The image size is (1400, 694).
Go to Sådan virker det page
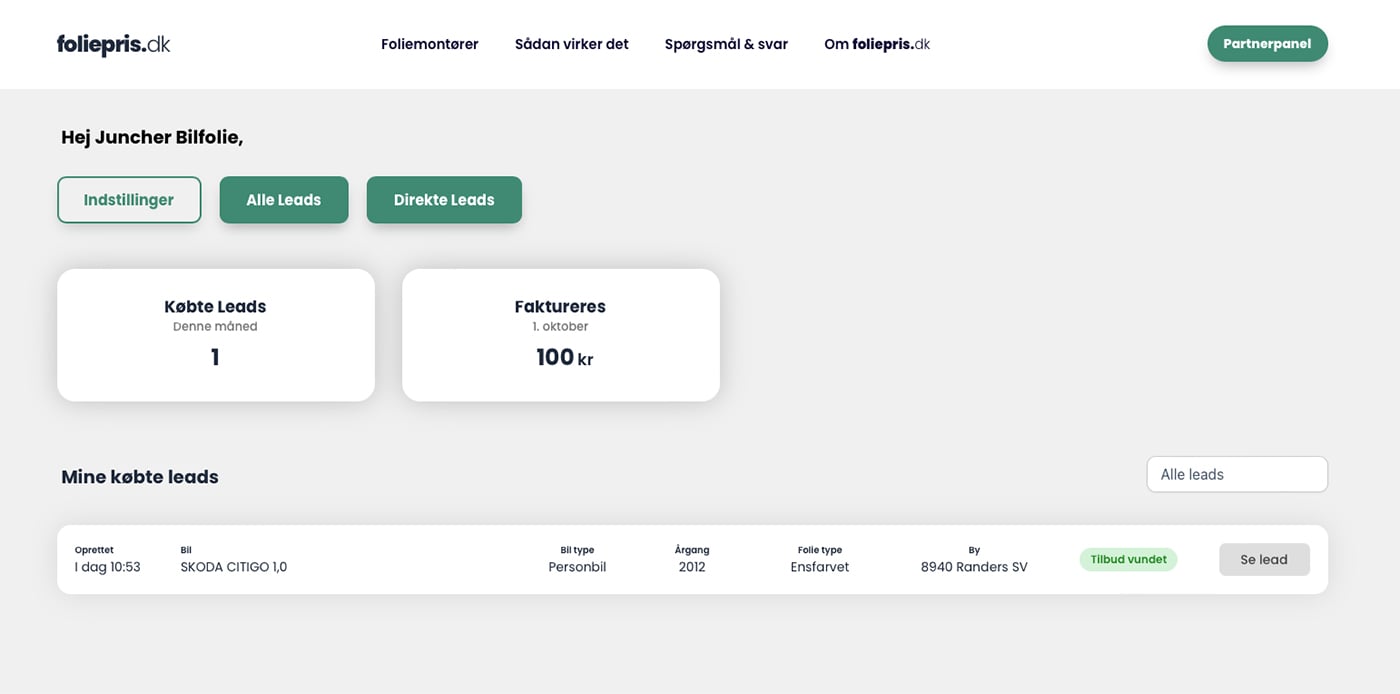pyautogui.click(x=571, y=44)
